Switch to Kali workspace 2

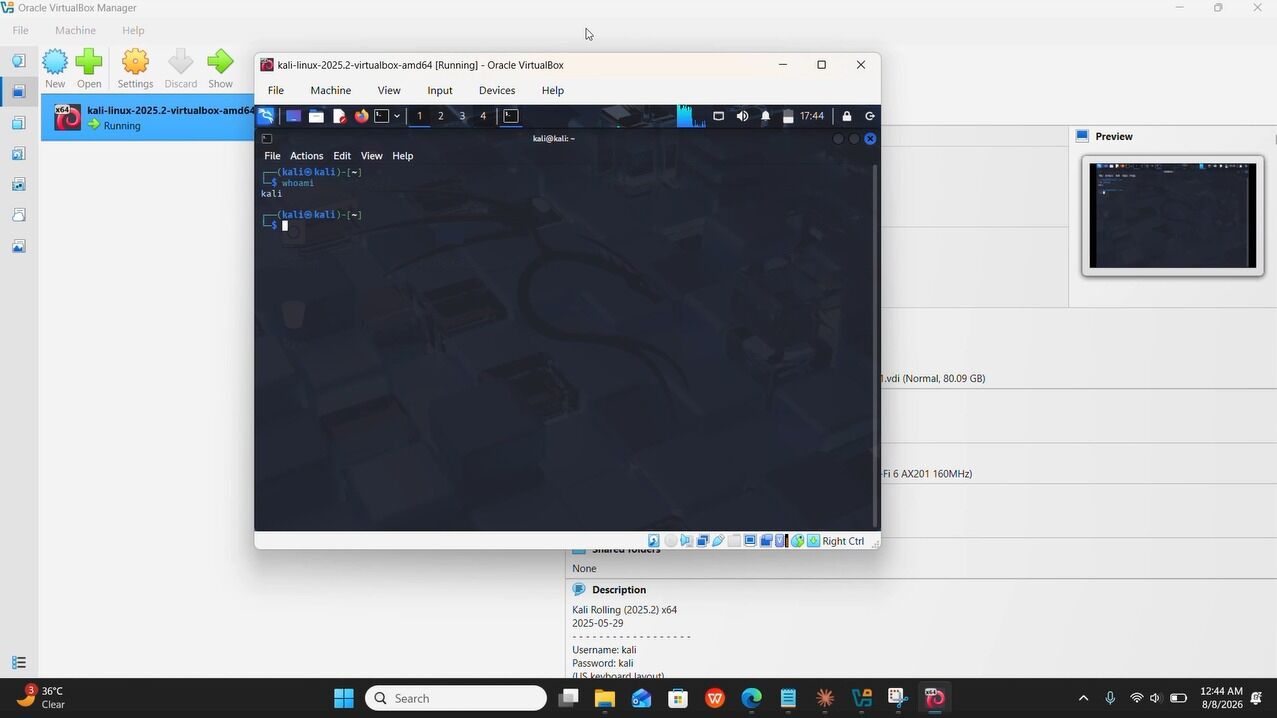click(441, 116)
